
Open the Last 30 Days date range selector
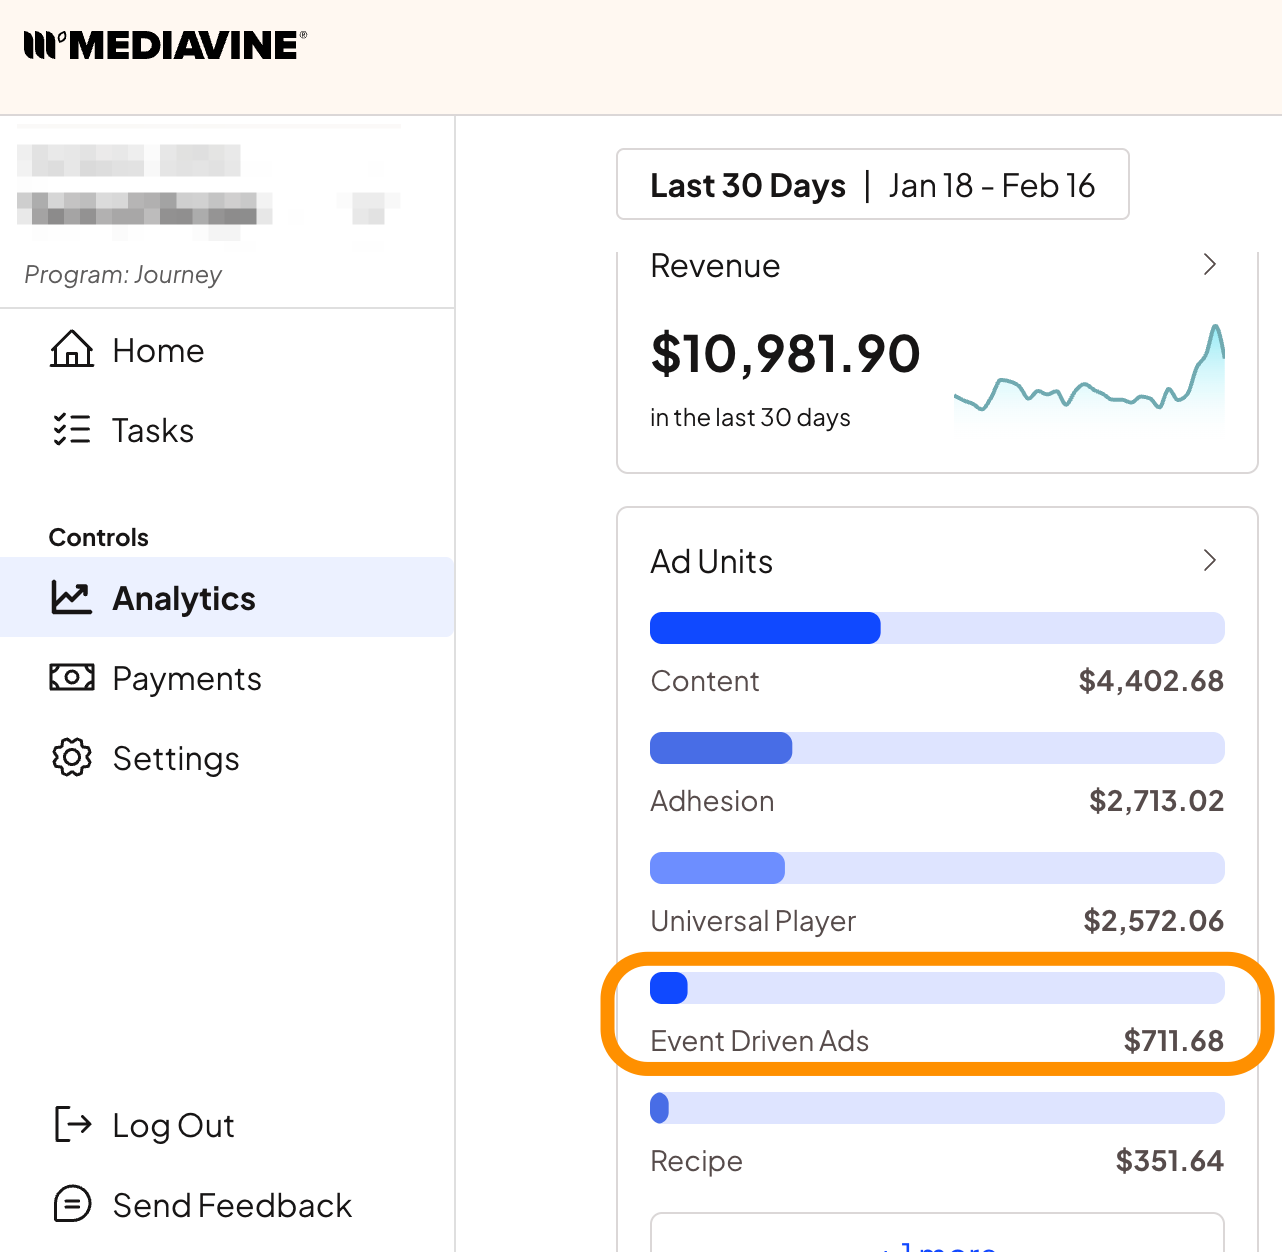point(872,185)
